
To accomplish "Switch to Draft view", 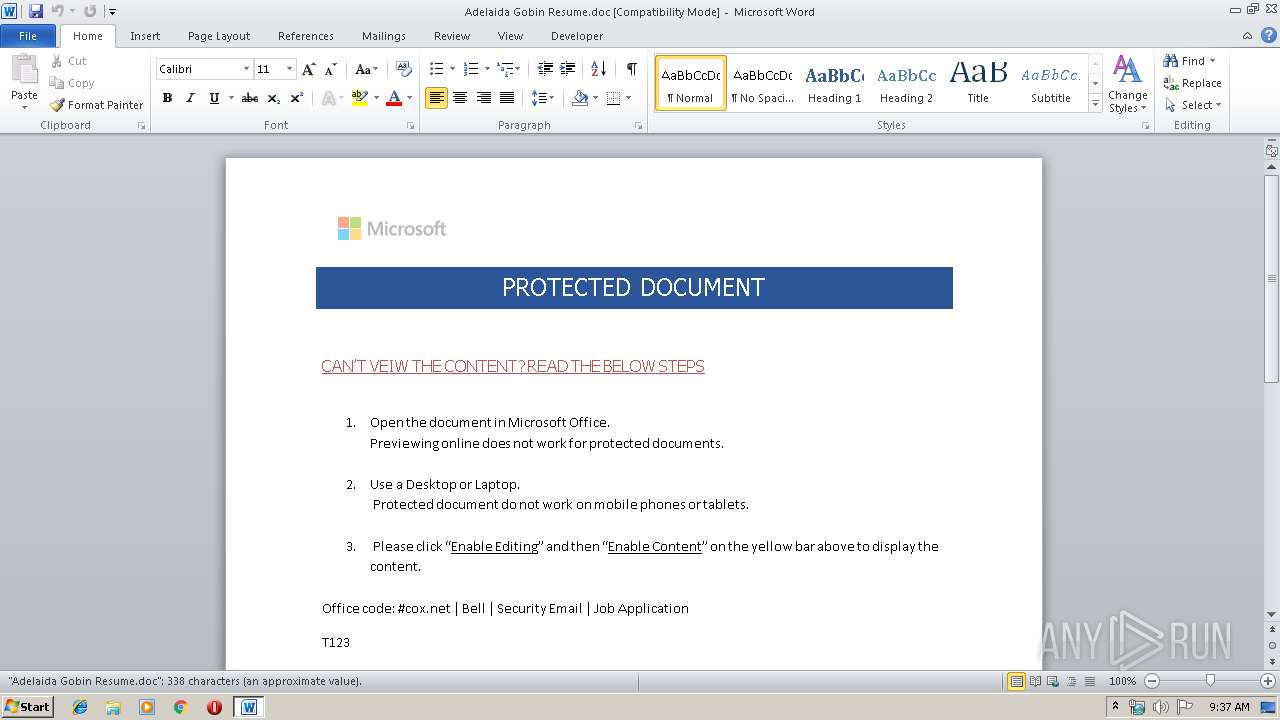I will click(1089, 681).
